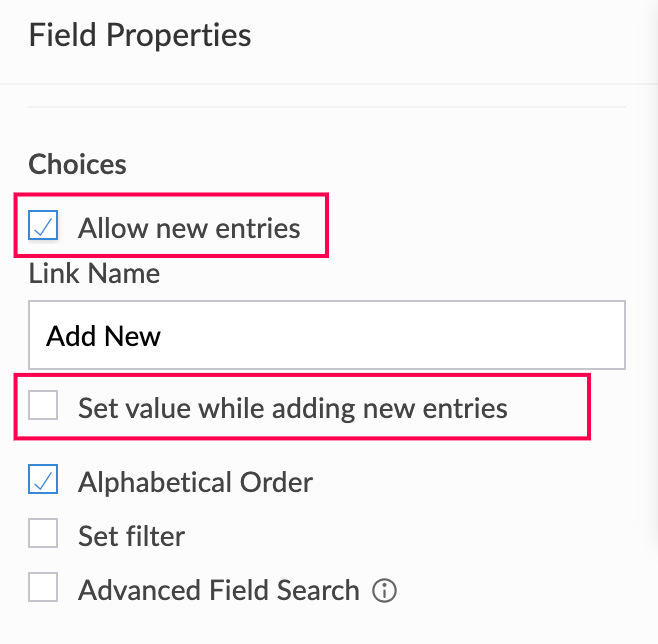Image resolution: width=658 pixels, height=644 pixels.
Task: Click the 'Allow new entries' label text
Action: (189, 228)
